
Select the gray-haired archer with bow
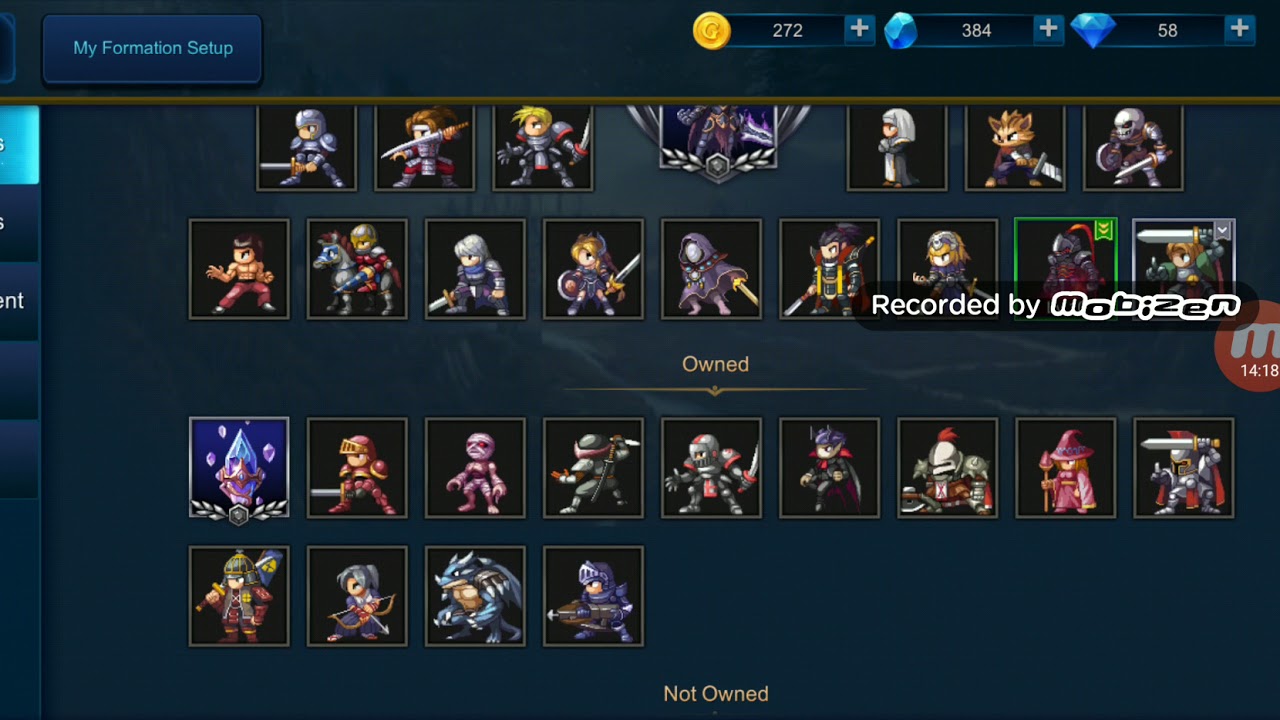[357, 596]
